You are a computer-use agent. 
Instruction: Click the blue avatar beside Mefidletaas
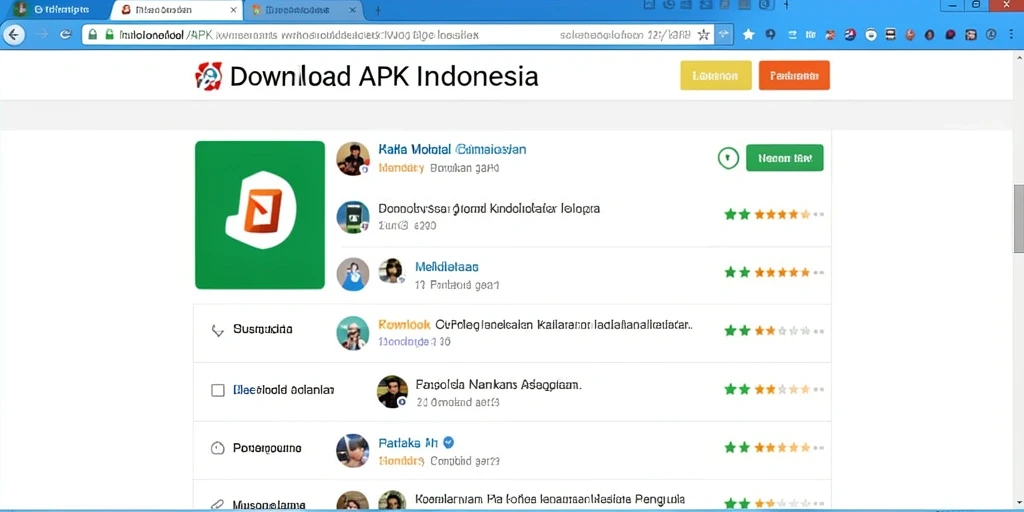353,274
